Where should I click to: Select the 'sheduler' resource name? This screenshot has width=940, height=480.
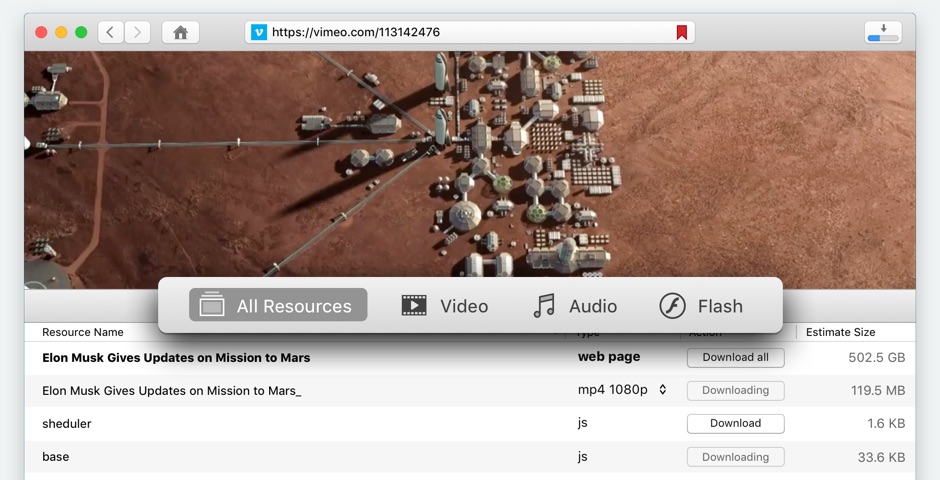67,424
